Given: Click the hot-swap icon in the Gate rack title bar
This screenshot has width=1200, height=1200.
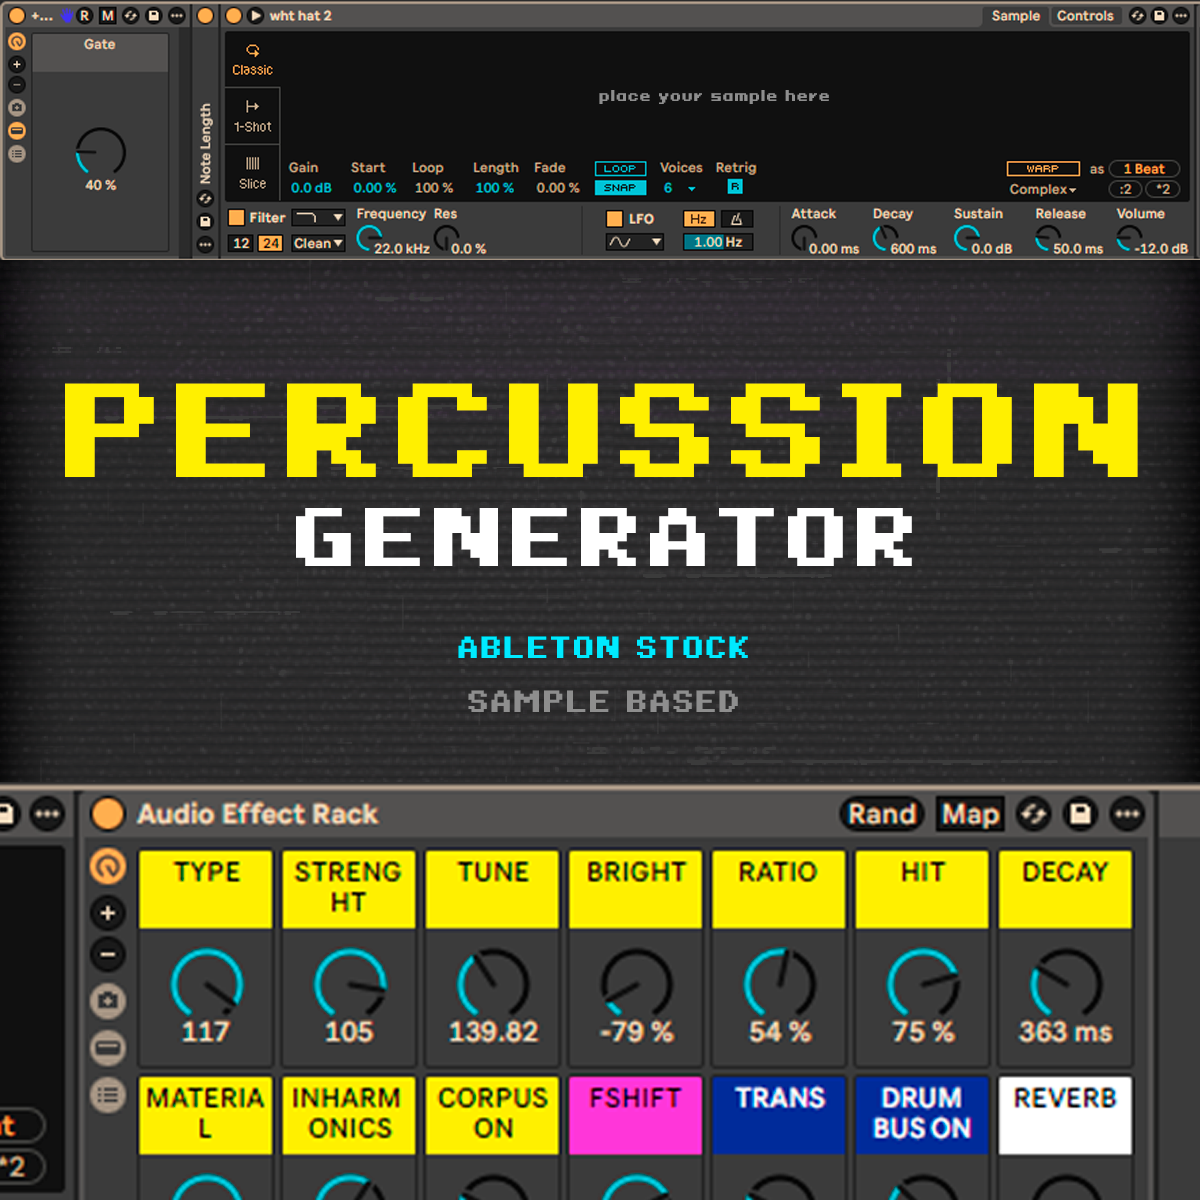Looking at the screenshot, I should click(x=131, y=16).
